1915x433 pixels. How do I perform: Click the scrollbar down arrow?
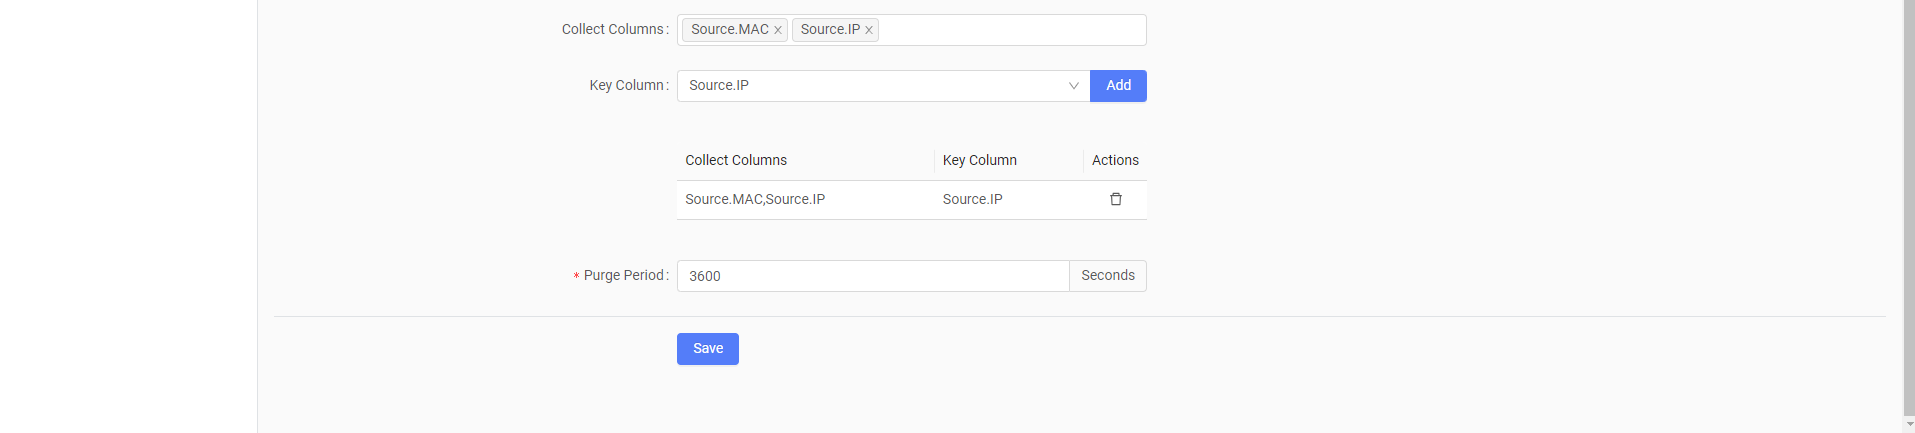[x=1909, y=424]
